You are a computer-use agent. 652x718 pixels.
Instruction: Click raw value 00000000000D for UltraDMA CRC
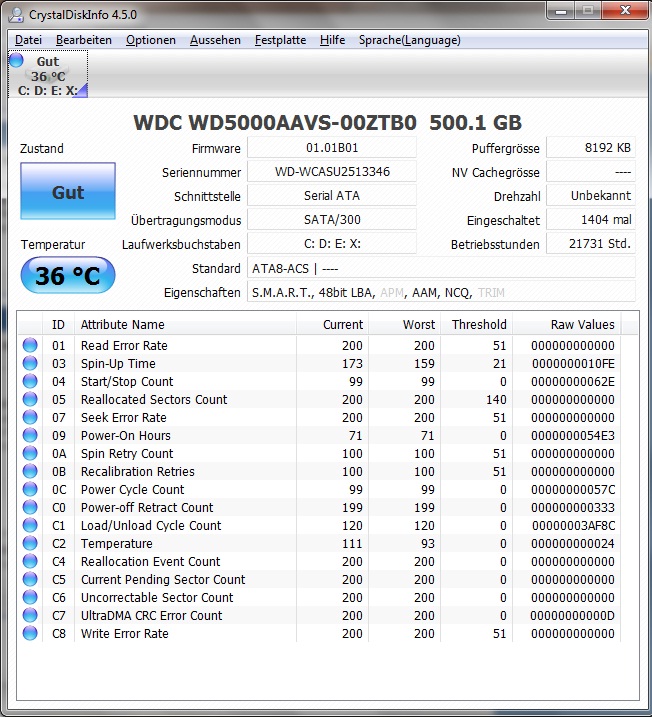click(x=572, y=615)
